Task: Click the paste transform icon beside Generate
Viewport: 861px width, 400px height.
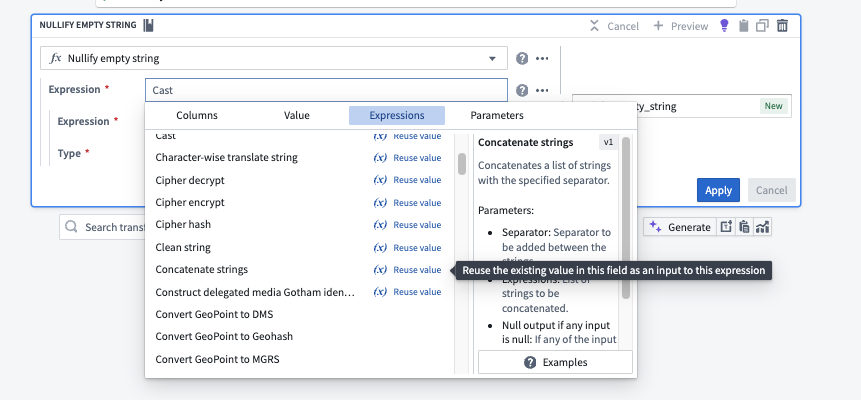Action: pyautogui.click(x=744, y=227)
